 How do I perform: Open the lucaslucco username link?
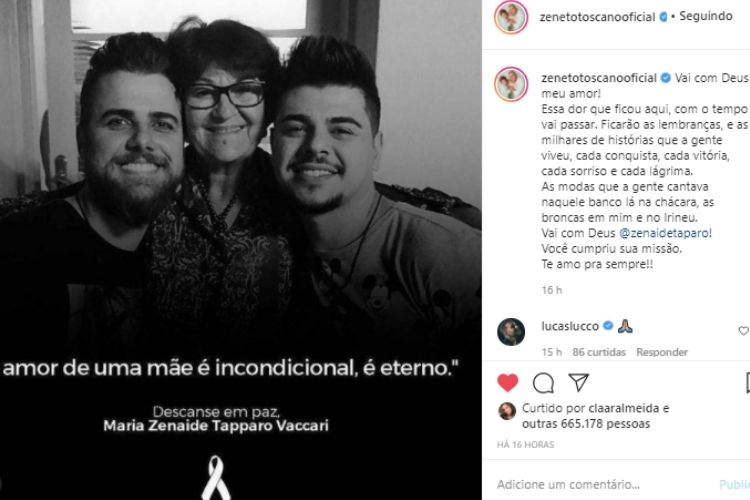570,326
